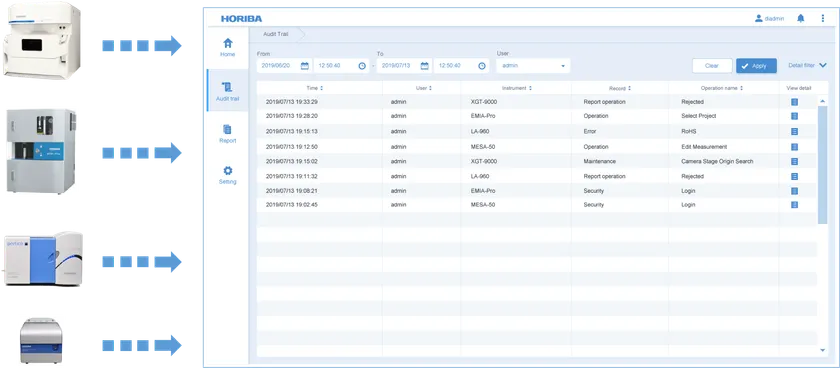Open the Home page in sidebar
The width and height of the screenshot is (840, 368).
(228, 47)
